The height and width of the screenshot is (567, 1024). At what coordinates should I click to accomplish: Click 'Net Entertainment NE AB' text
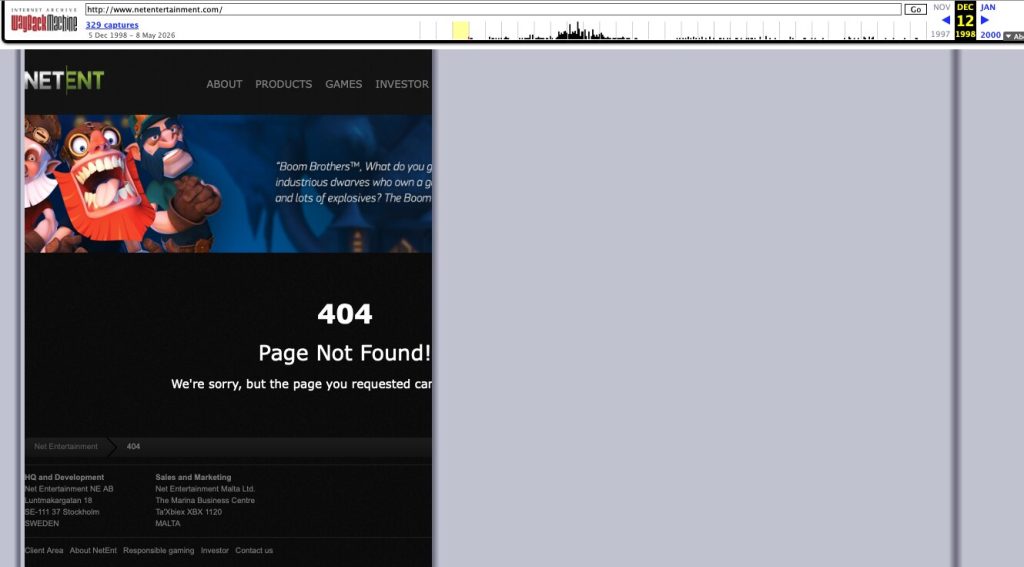(69, 489)
